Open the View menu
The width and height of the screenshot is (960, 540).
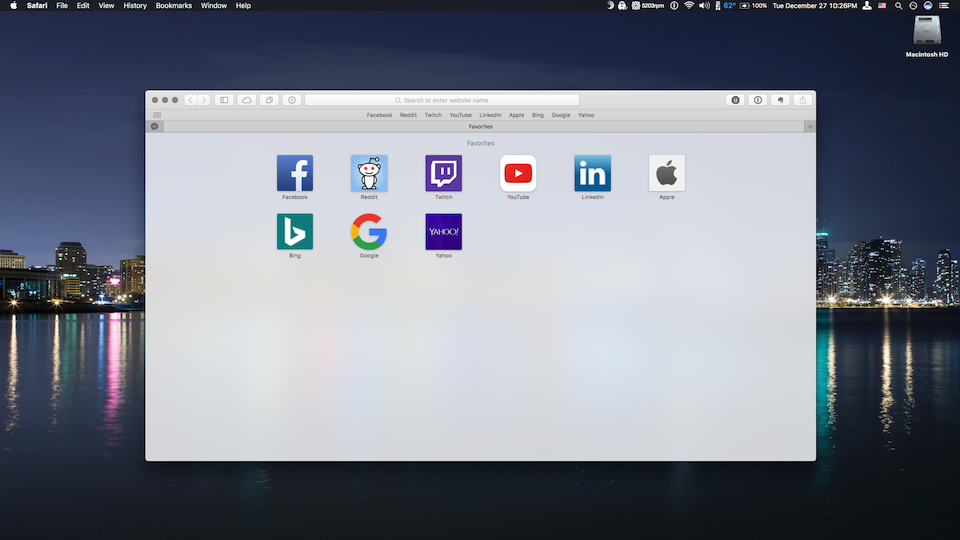(x=106, y=6)
